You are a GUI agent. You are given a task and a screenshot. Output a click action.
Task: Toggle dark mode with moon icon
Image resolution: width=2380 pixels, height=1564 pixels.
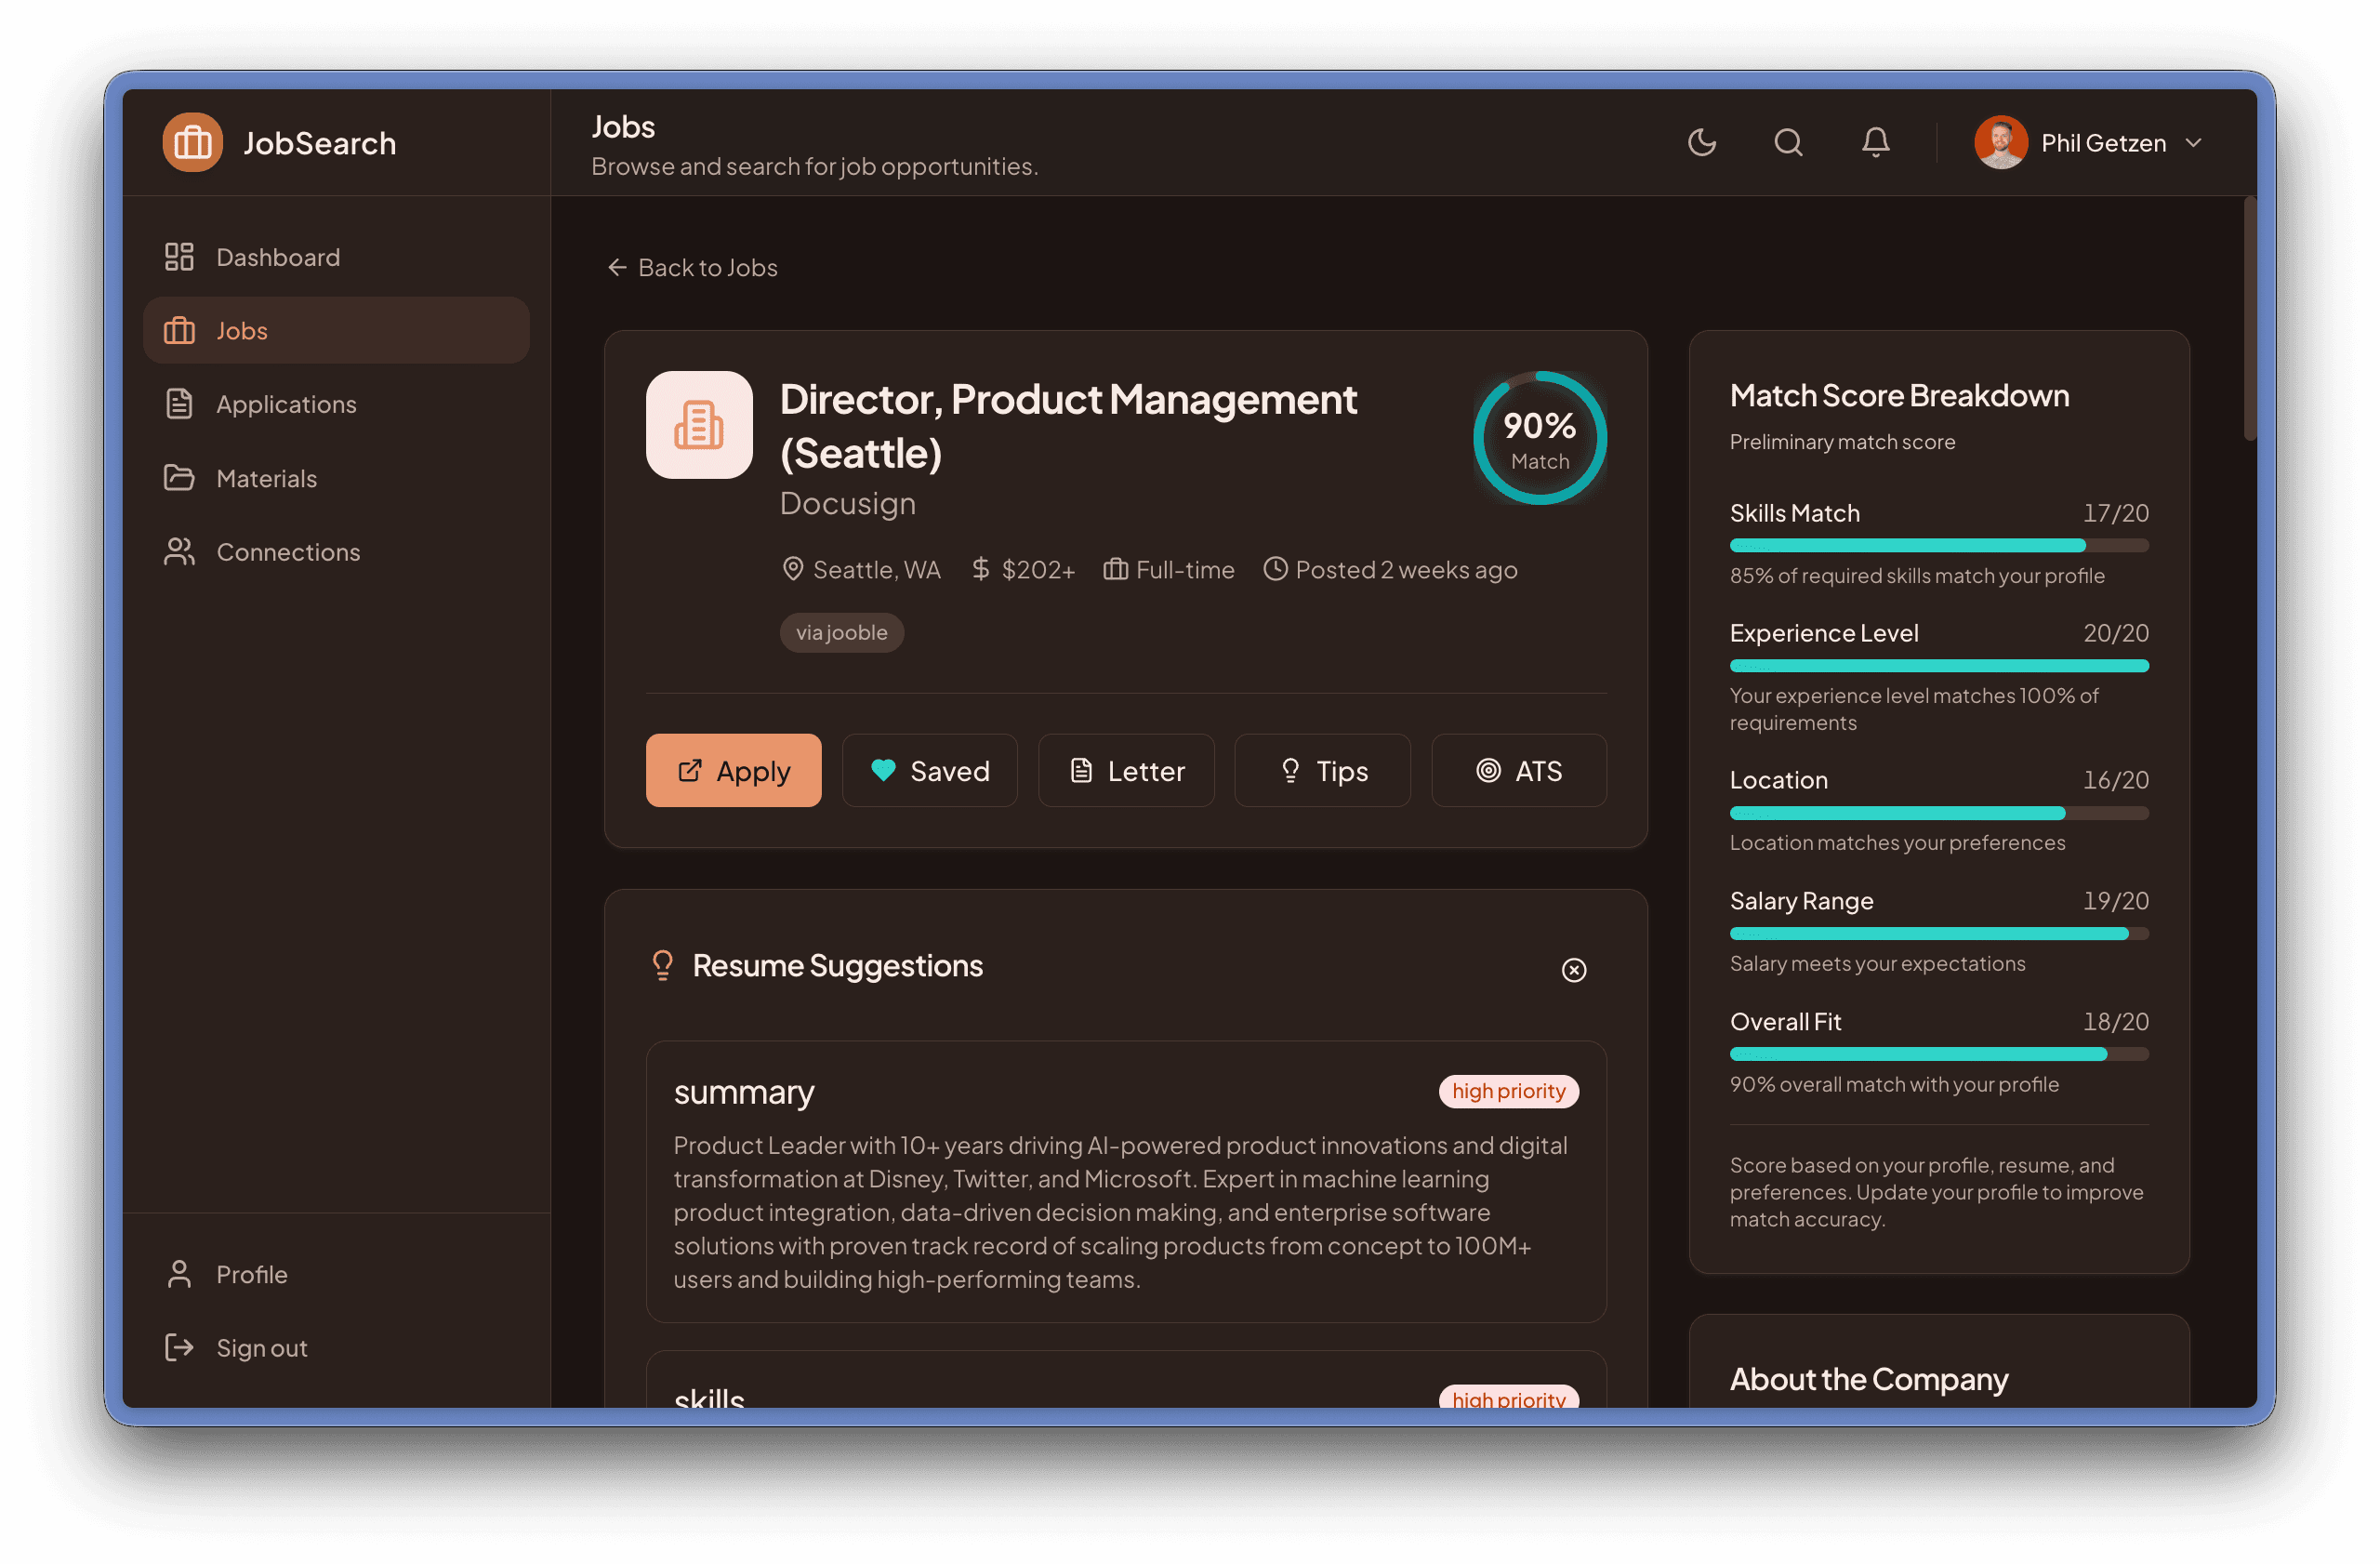click(1701, 143)
